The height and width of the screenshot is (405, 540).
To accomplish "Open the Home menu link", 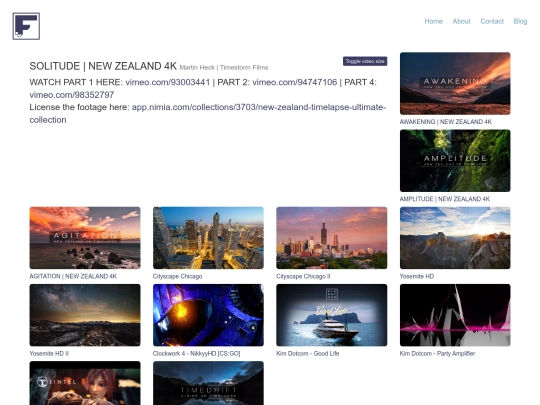I will tap(433, 21).
